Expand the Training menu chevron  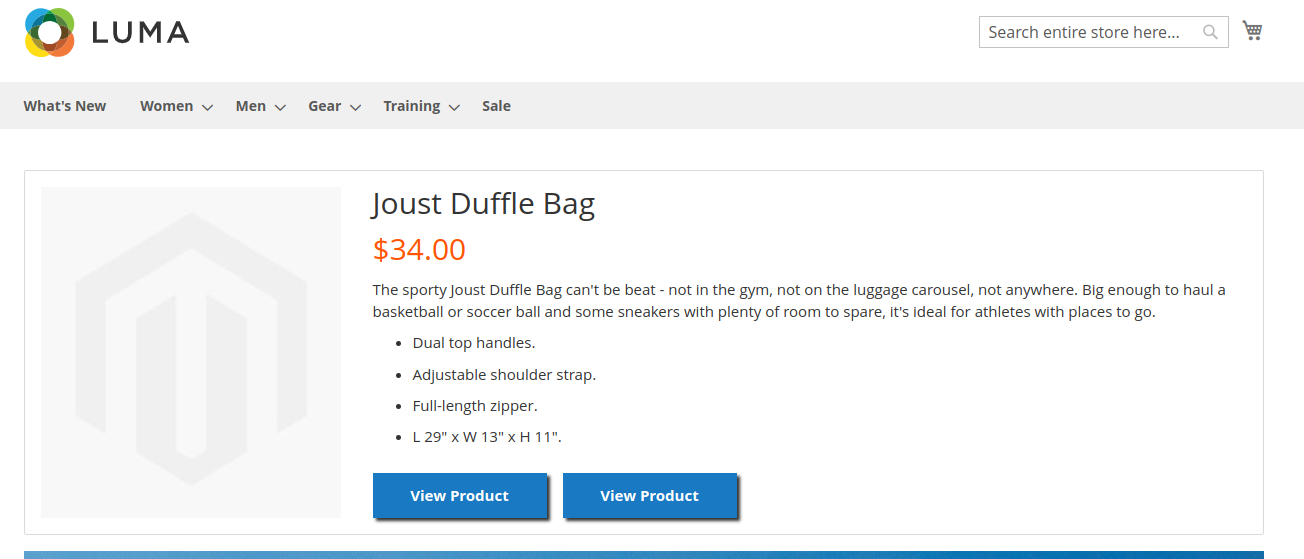point(454,107)
